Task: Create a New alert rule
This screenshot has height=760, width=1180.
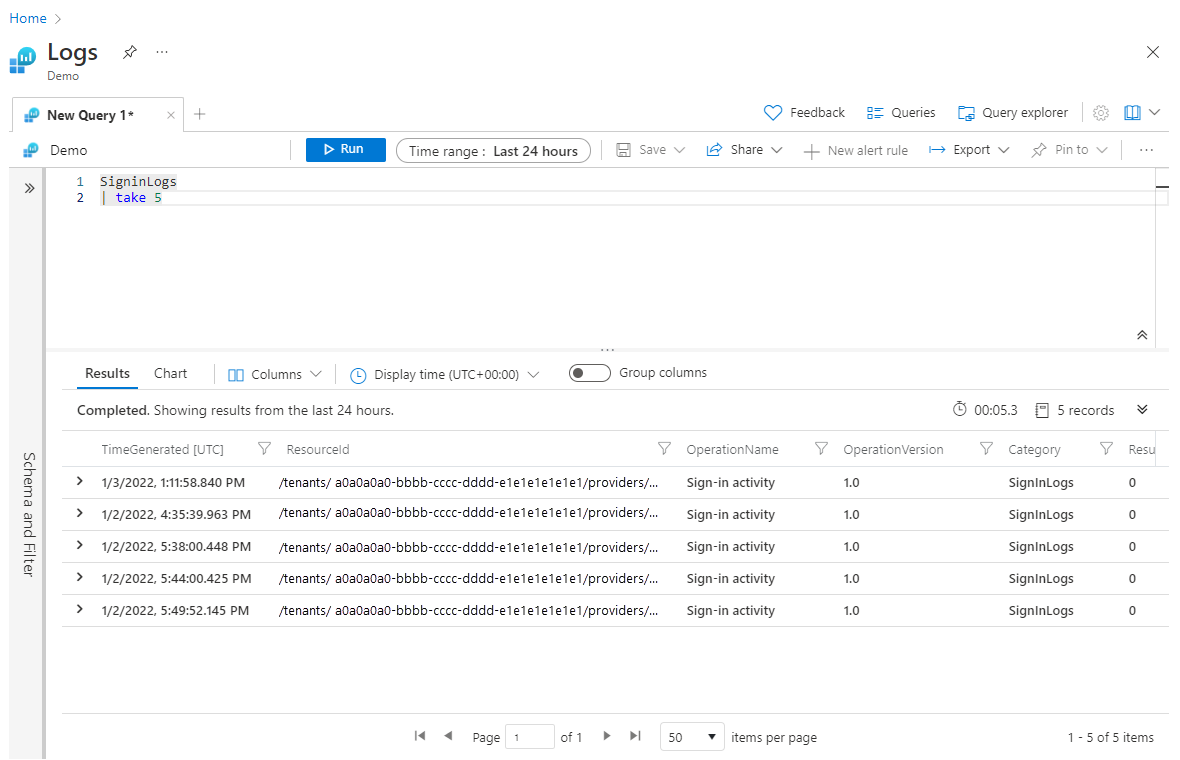Action: point(856,150)
